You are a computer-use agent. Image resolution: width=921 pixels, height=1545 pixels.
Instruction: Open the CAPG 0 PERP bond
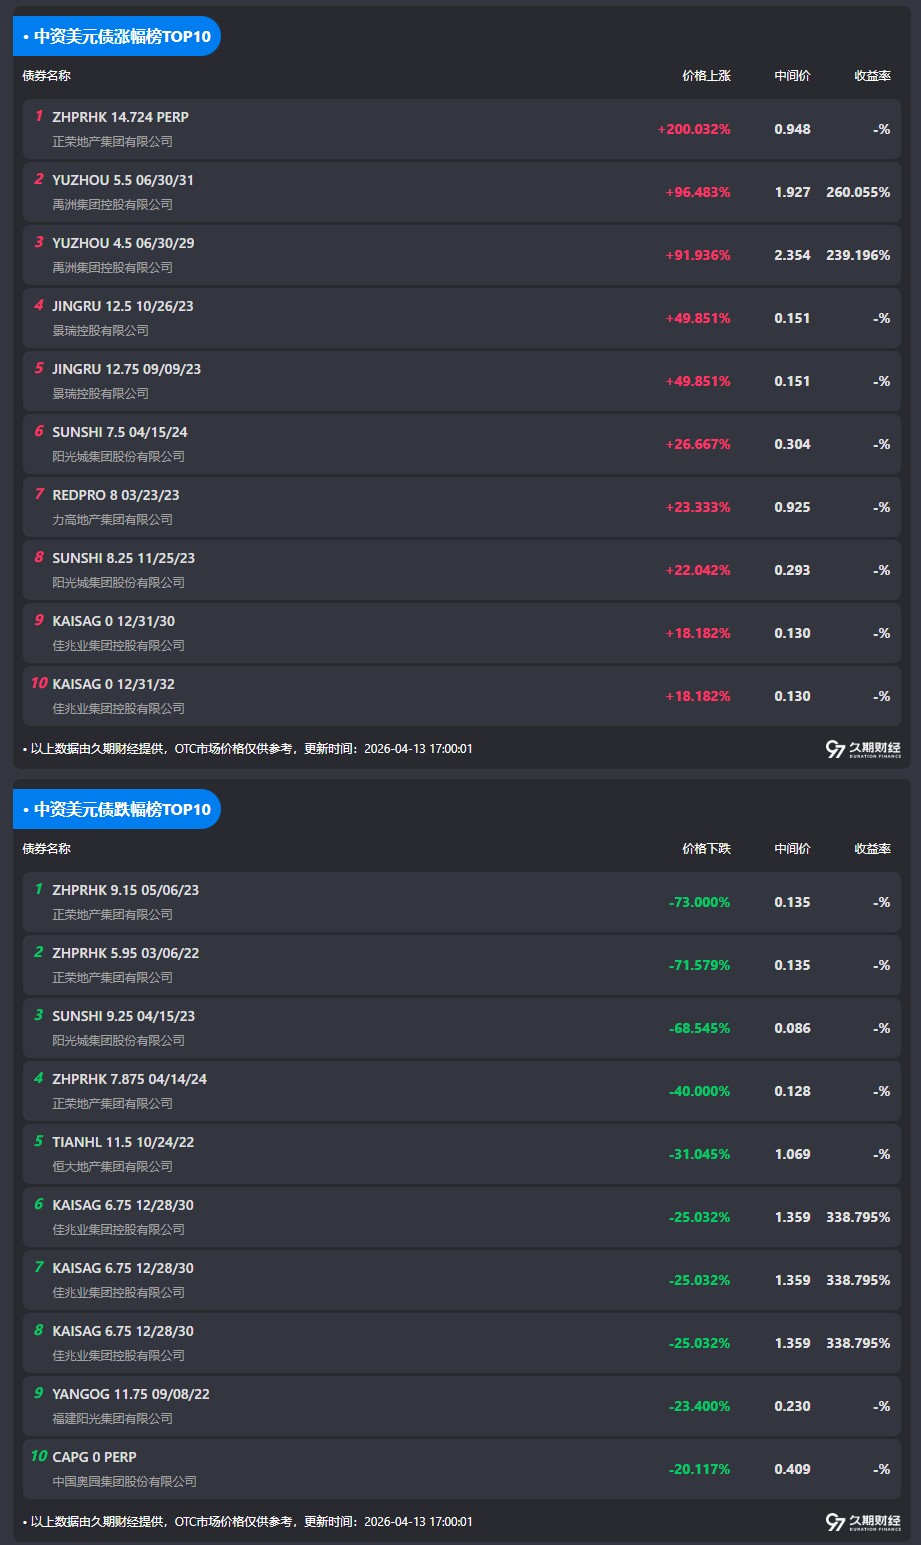94,1457
